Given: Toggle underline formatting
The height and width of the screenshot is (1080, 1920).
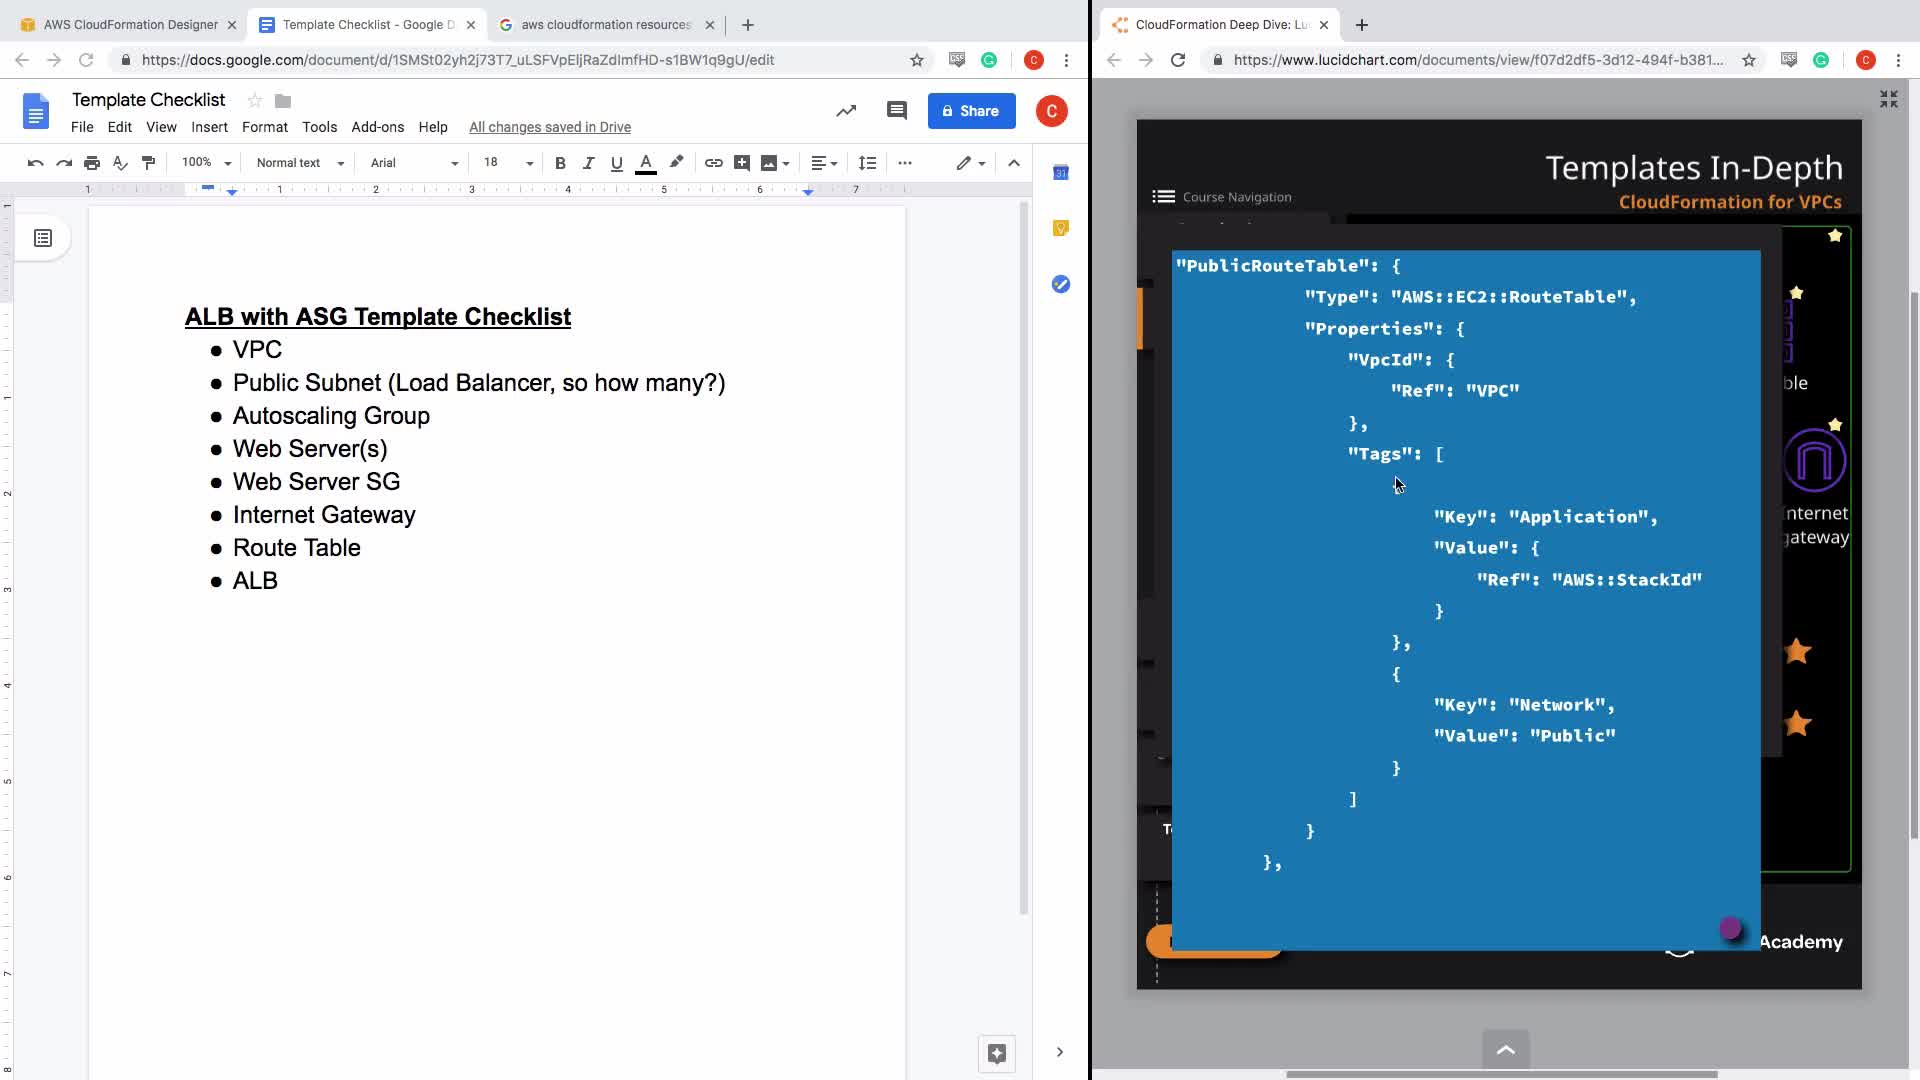Looking at the screenshot, I should [x=616, y=163].
